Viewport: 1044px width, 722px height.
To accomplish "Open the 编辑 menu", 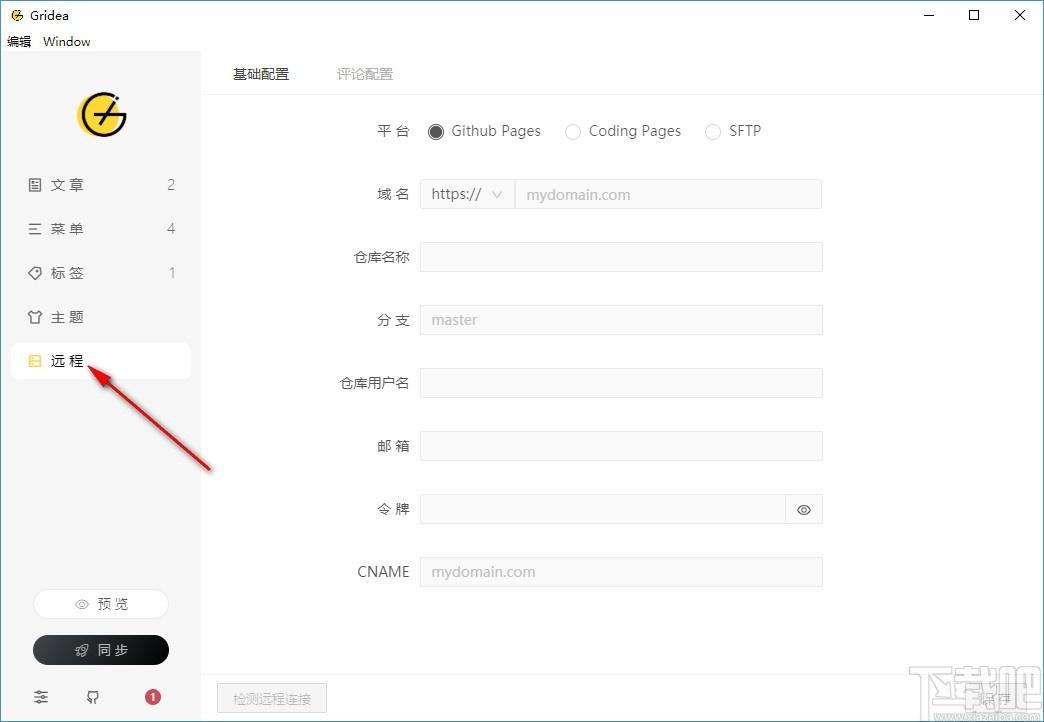I will click(19, 41).
